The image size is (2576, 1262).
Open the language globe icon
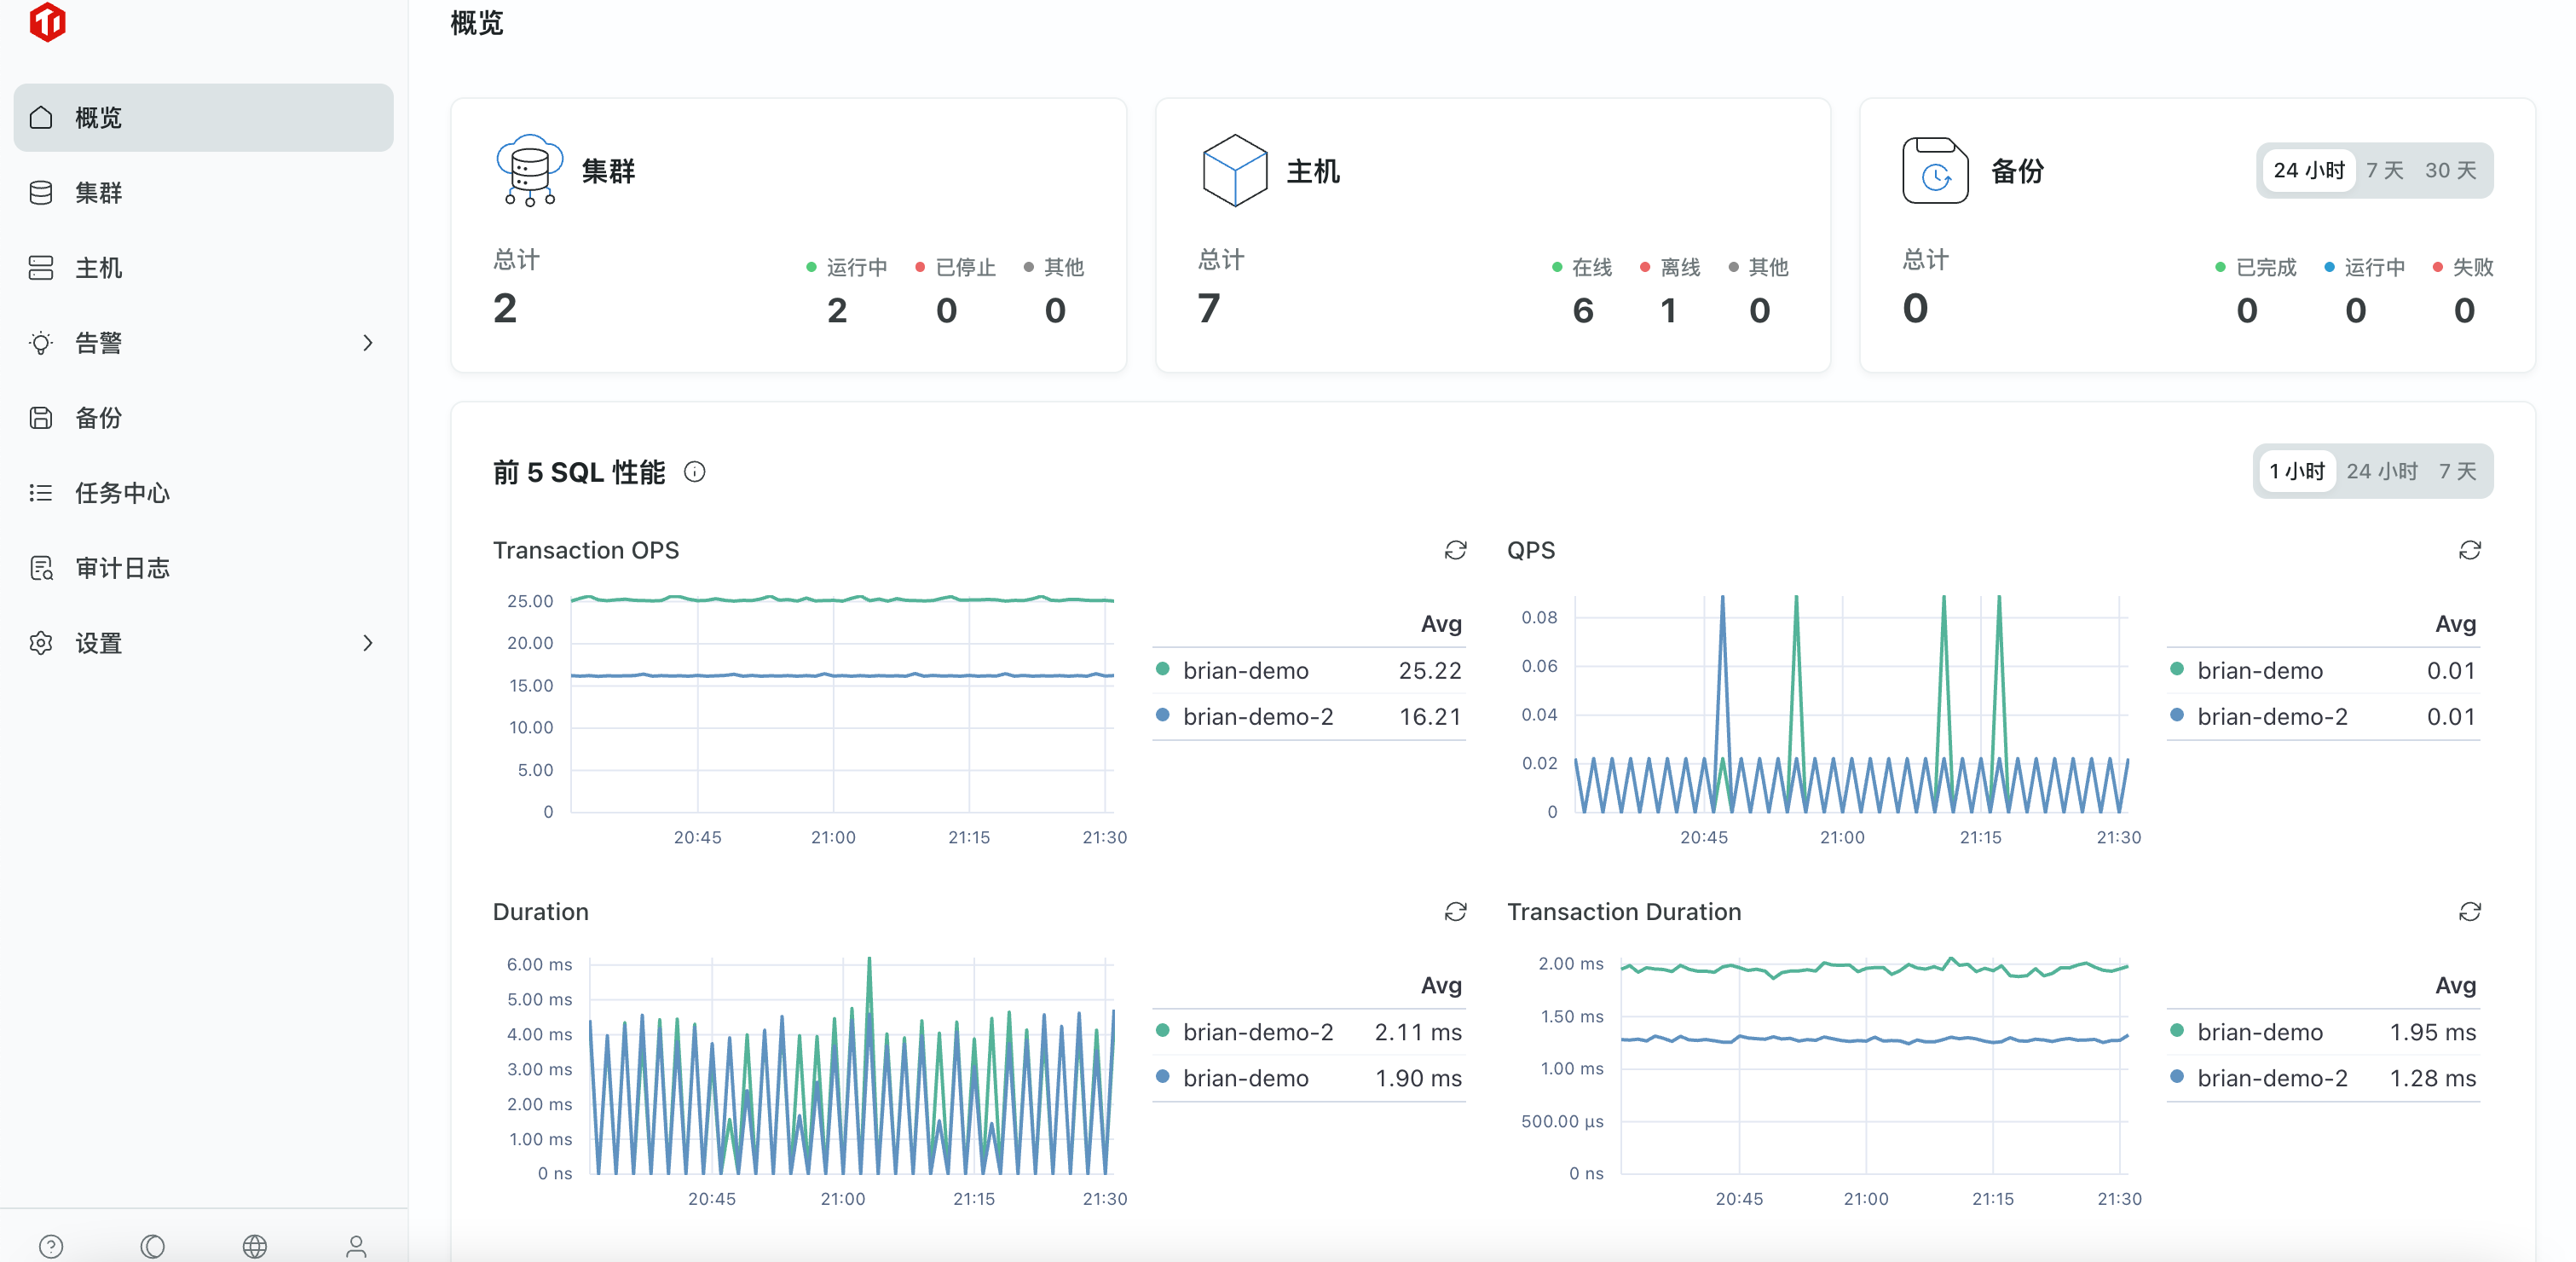point(255,1246)
